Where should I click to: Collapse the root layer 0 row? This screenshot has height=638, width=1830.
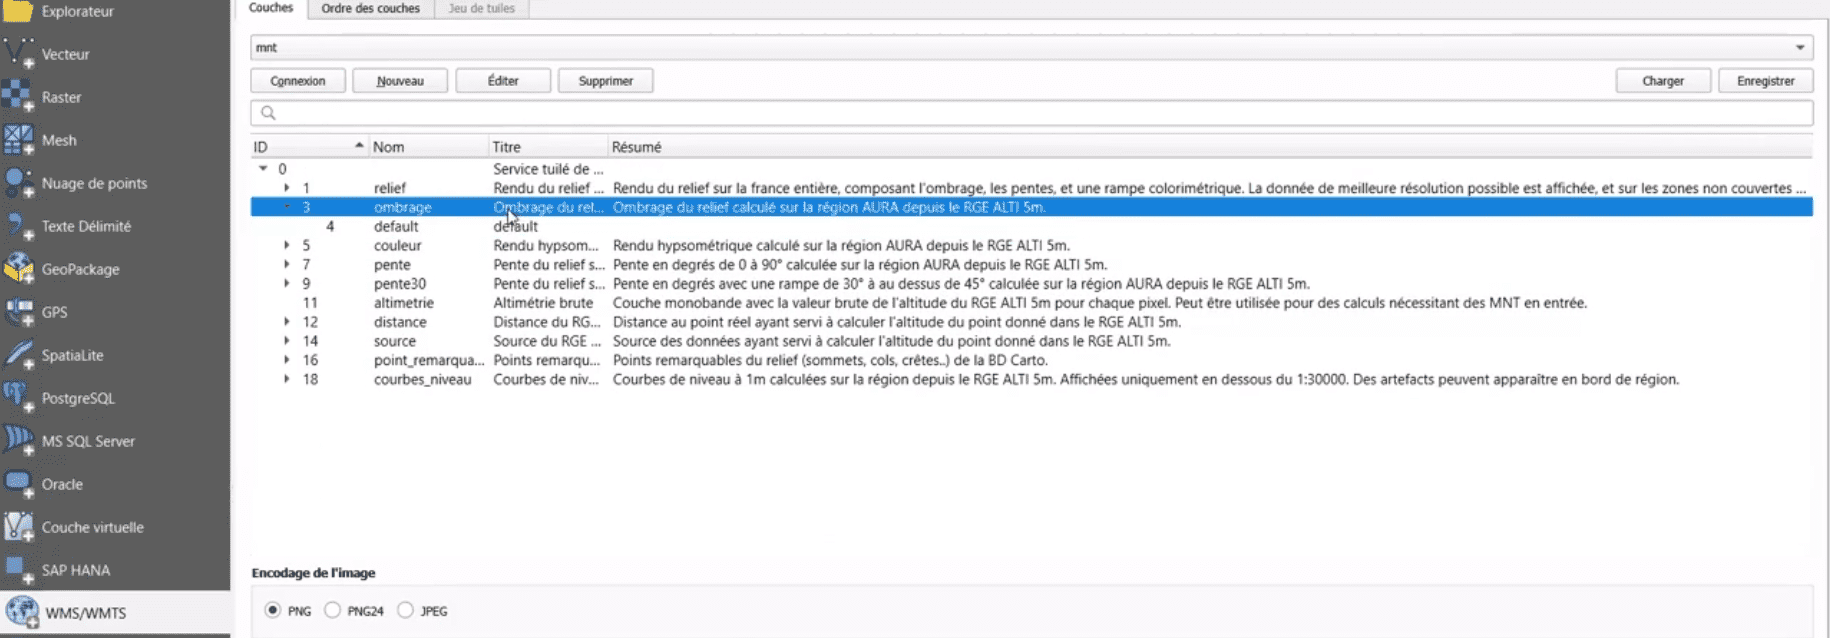(263, 169)
